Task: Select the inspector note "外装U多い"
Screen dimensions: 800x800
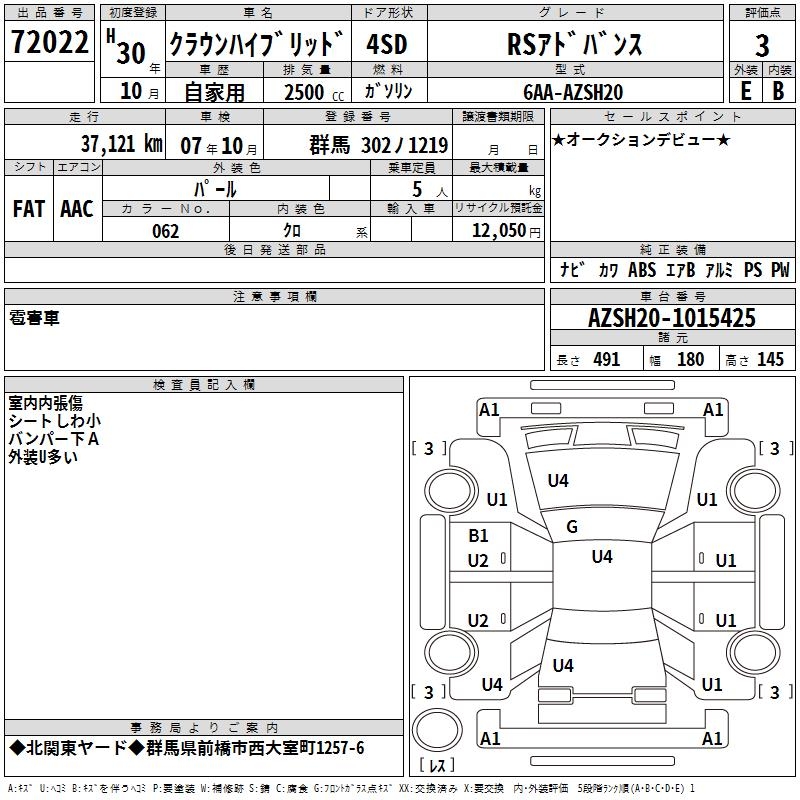Action: point(43,457)
